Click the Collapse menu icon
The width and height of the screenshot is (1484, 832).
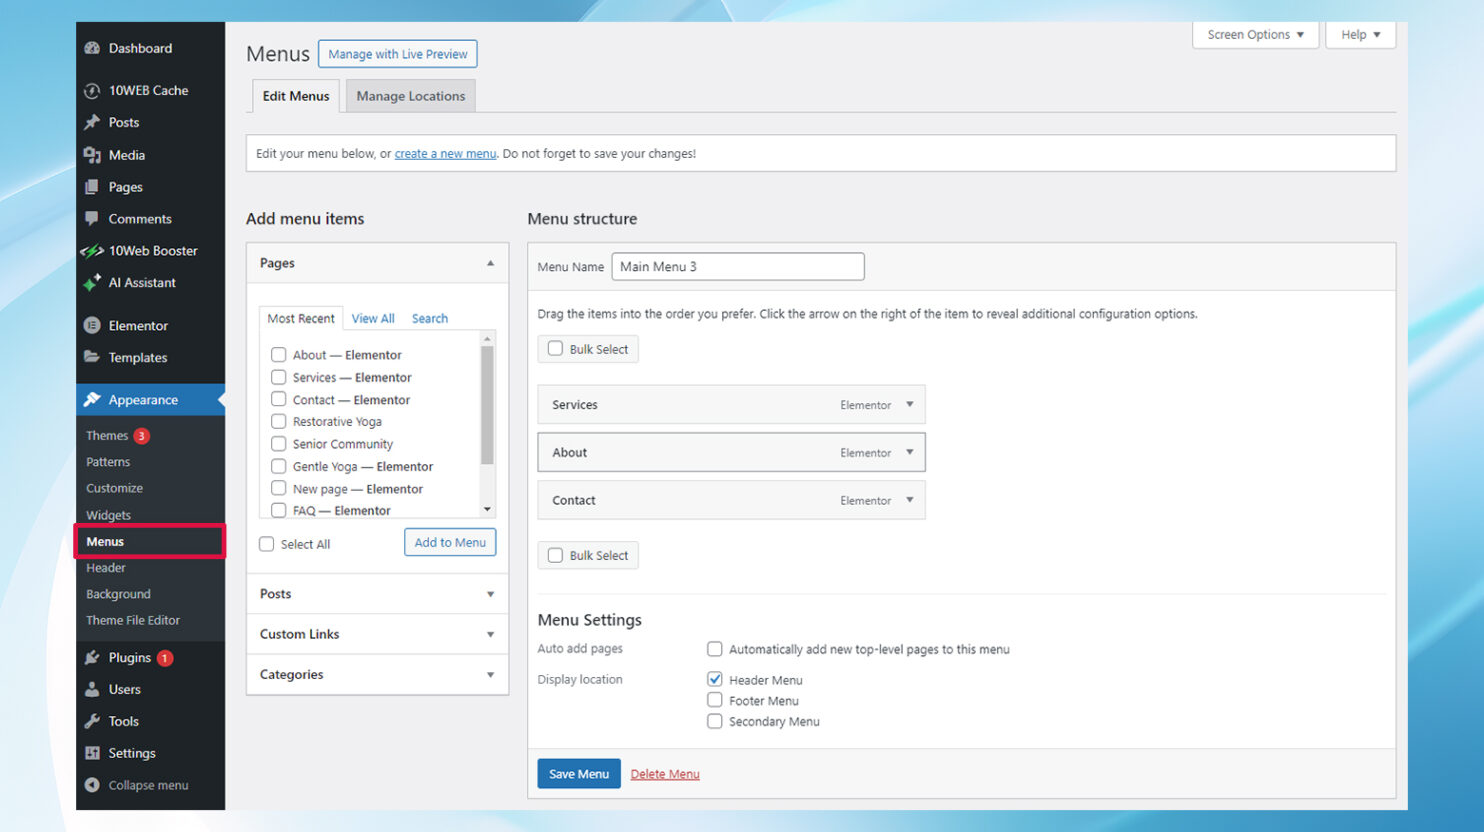point(91,785)
